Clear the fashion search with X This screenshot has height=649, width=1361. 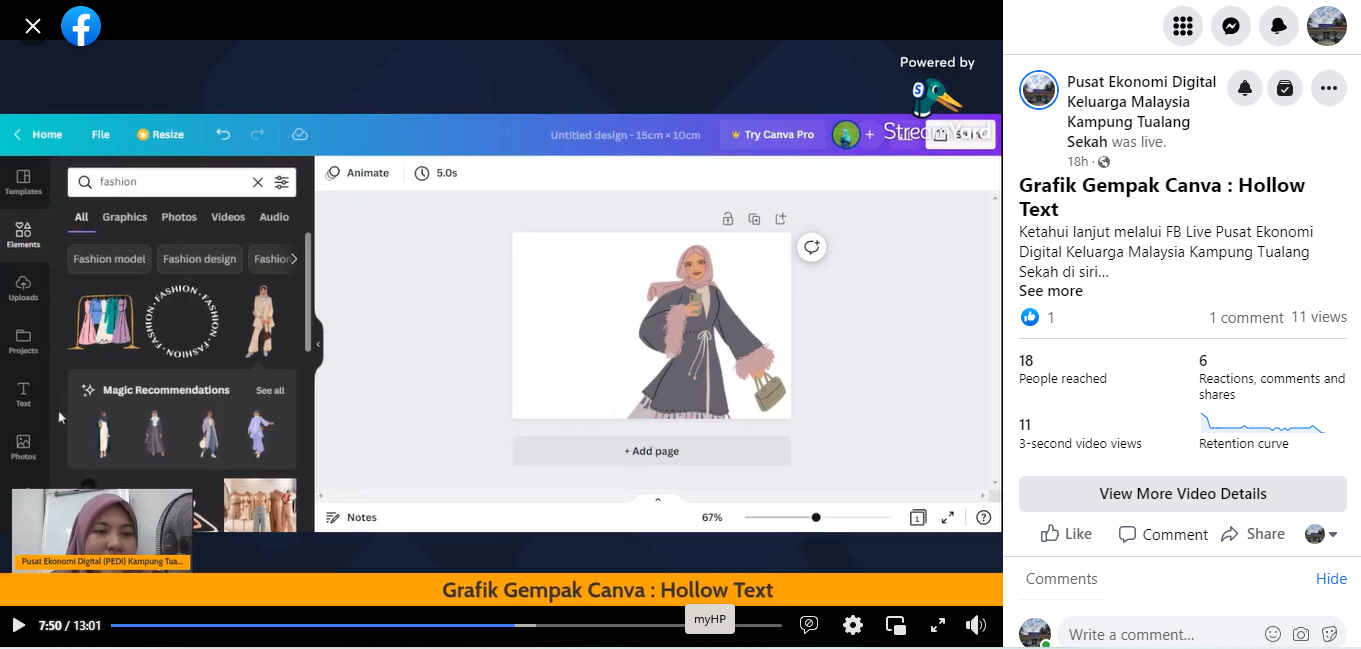pyautogui.click(x=257, y=182)
